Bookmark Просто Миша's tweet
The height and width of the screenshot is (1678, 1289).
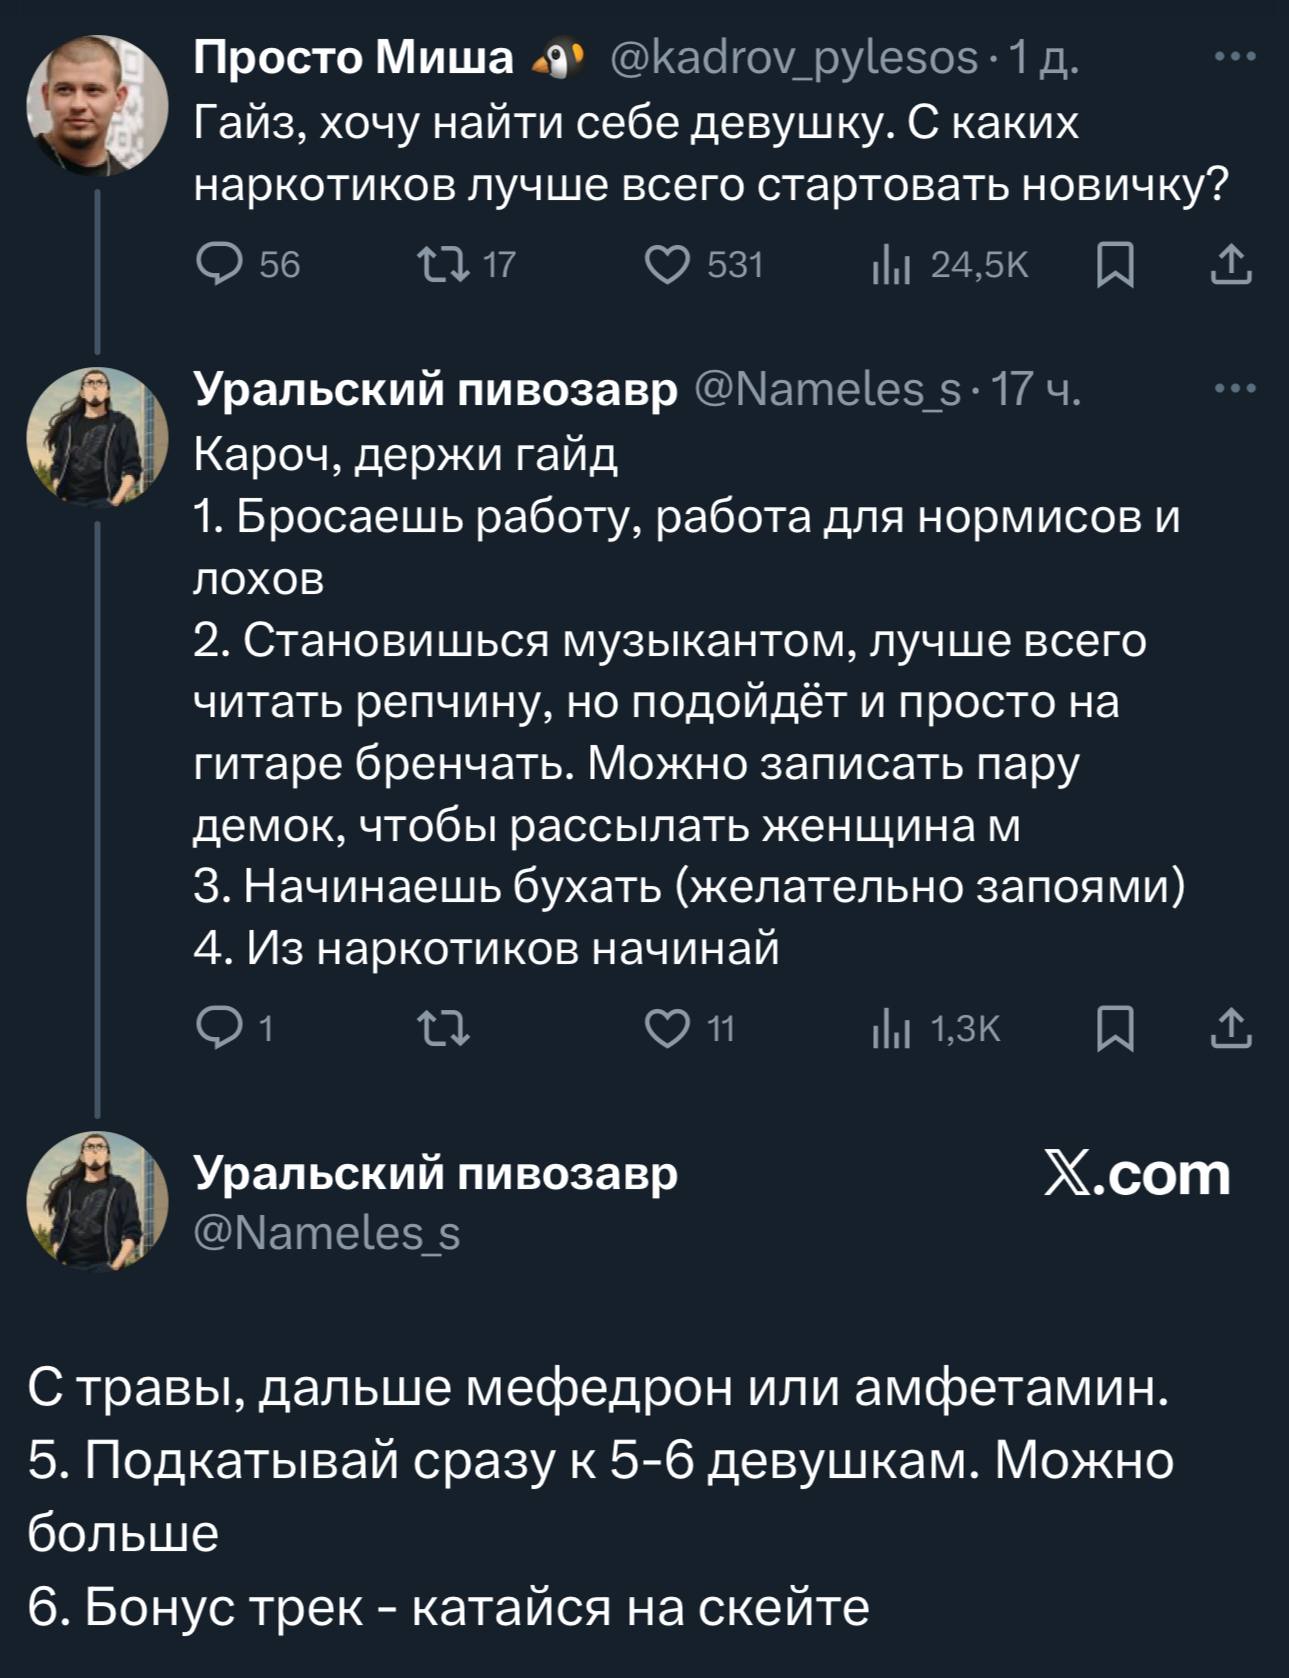pyautogui.click(x=1115, y=266)
